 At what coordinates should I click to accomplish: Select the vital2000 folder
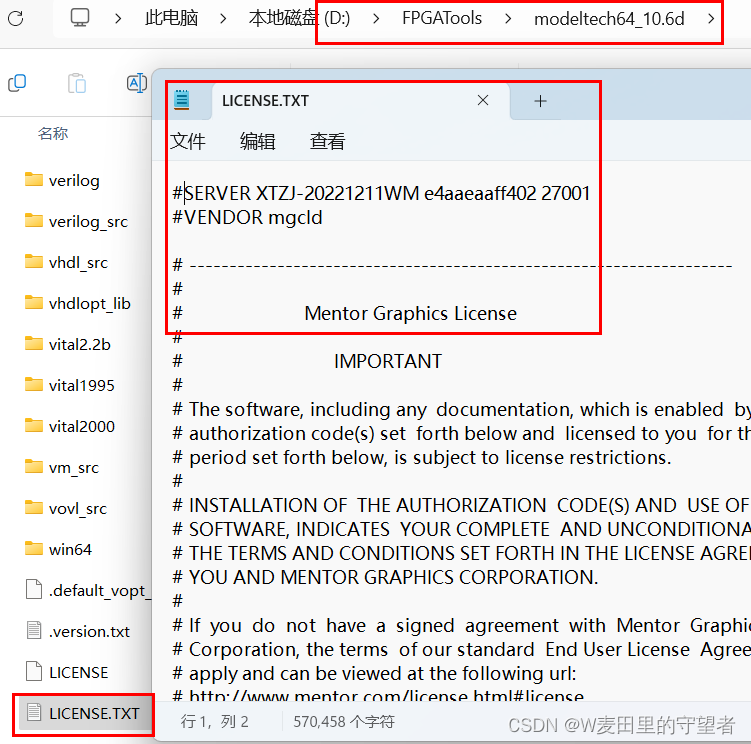[x=81, y=426]
